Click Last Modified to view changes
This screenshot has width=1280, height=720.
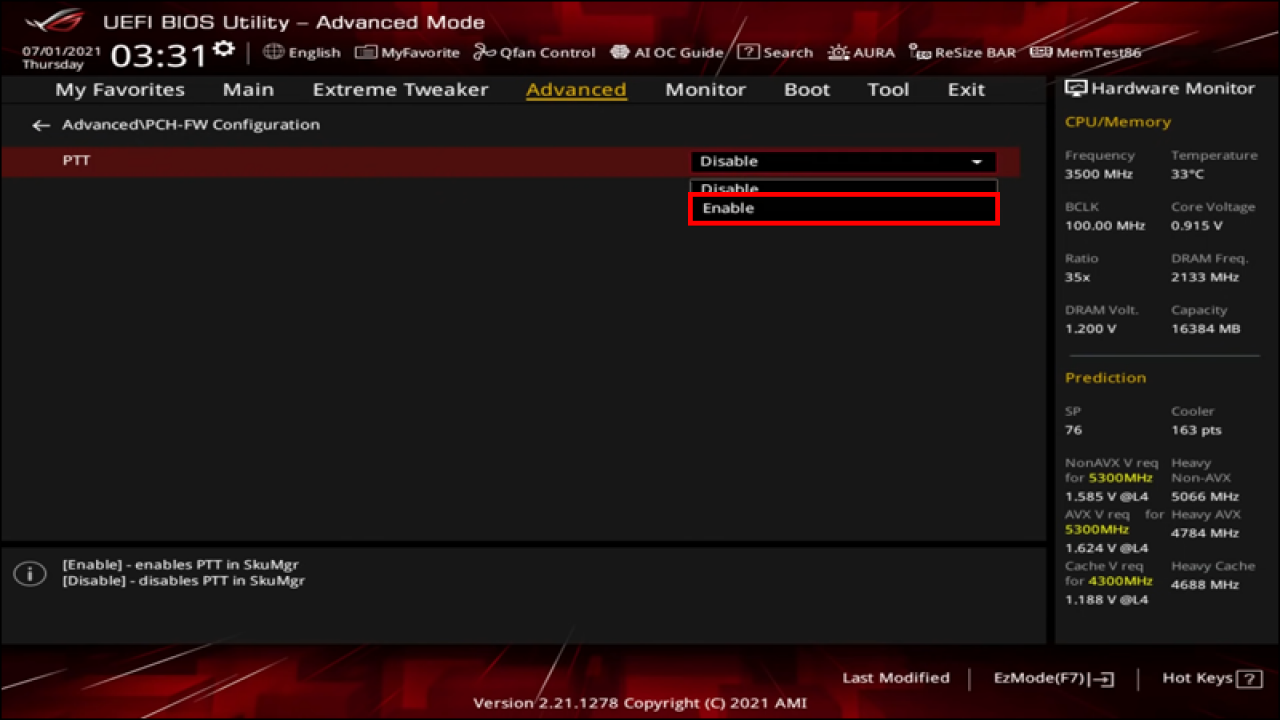tap(896, 677)
